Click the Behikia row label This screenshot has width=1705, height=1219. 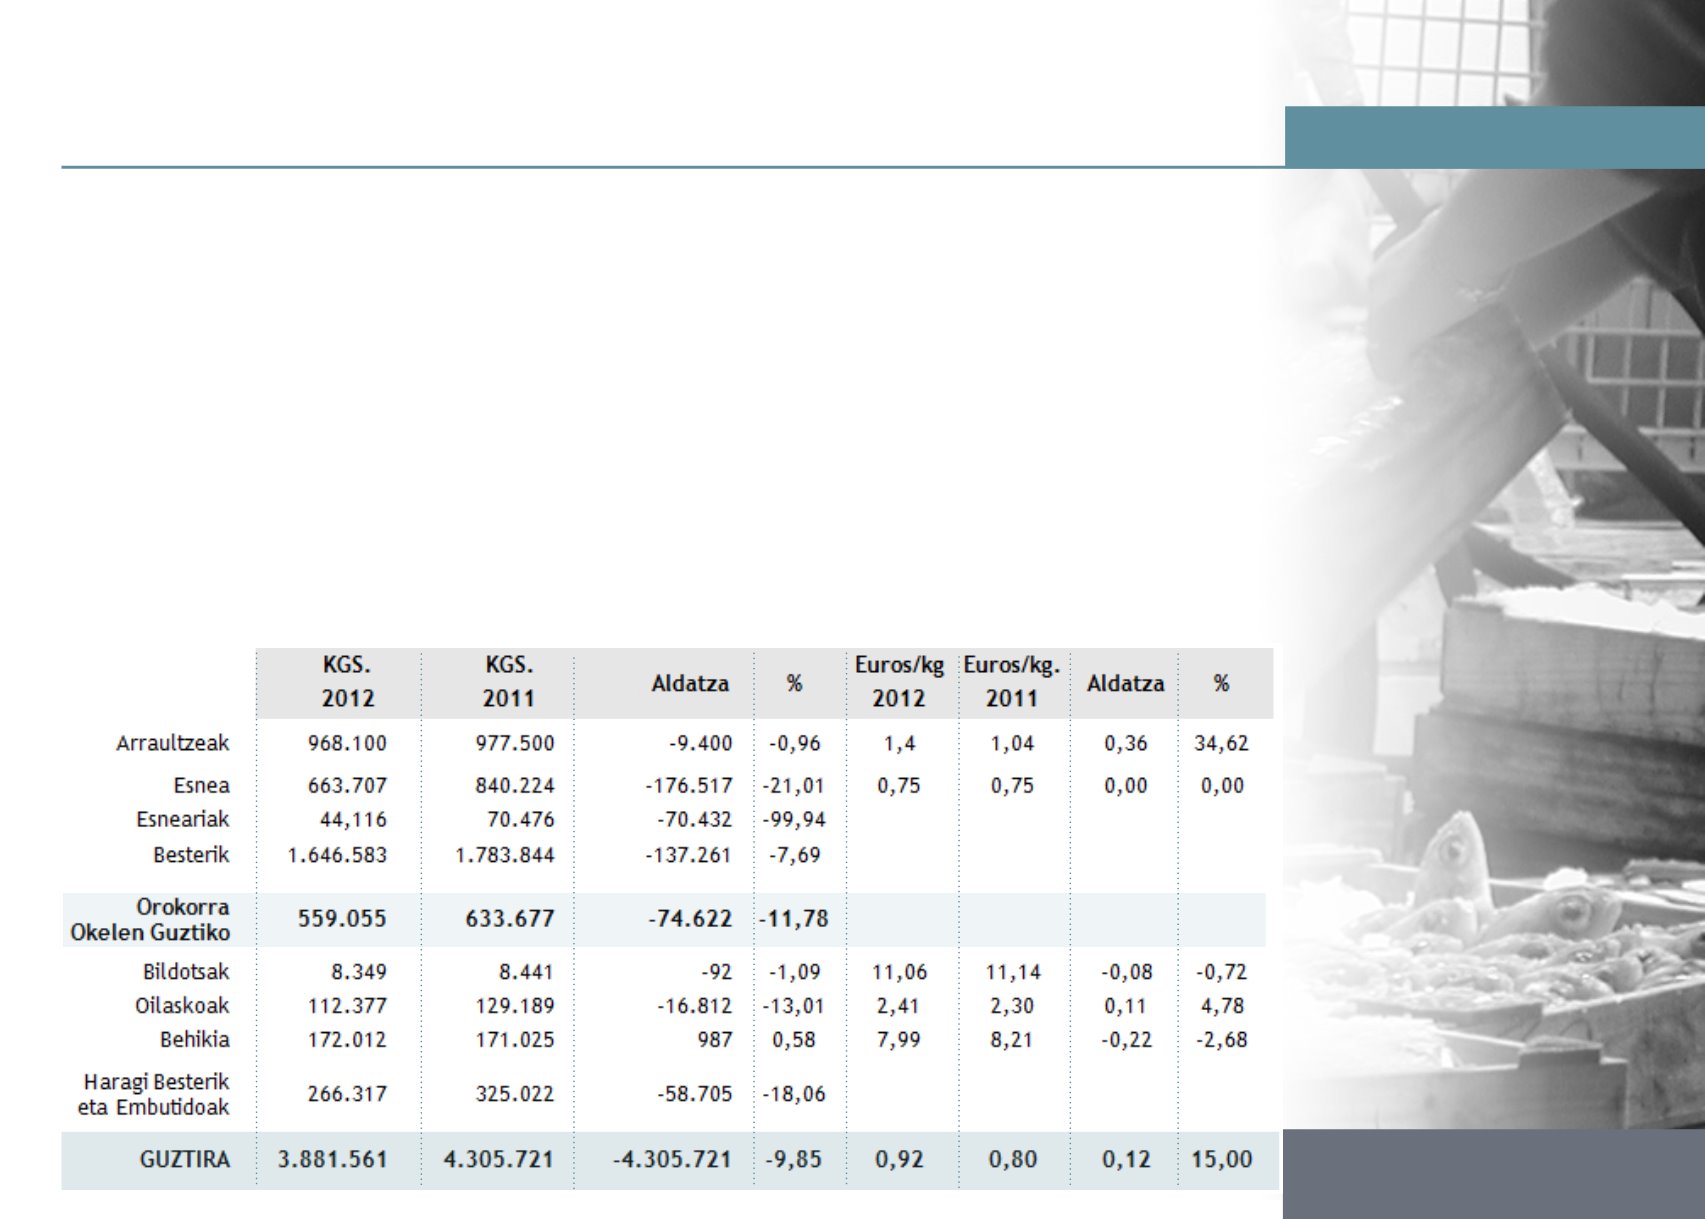point(194,1039)
